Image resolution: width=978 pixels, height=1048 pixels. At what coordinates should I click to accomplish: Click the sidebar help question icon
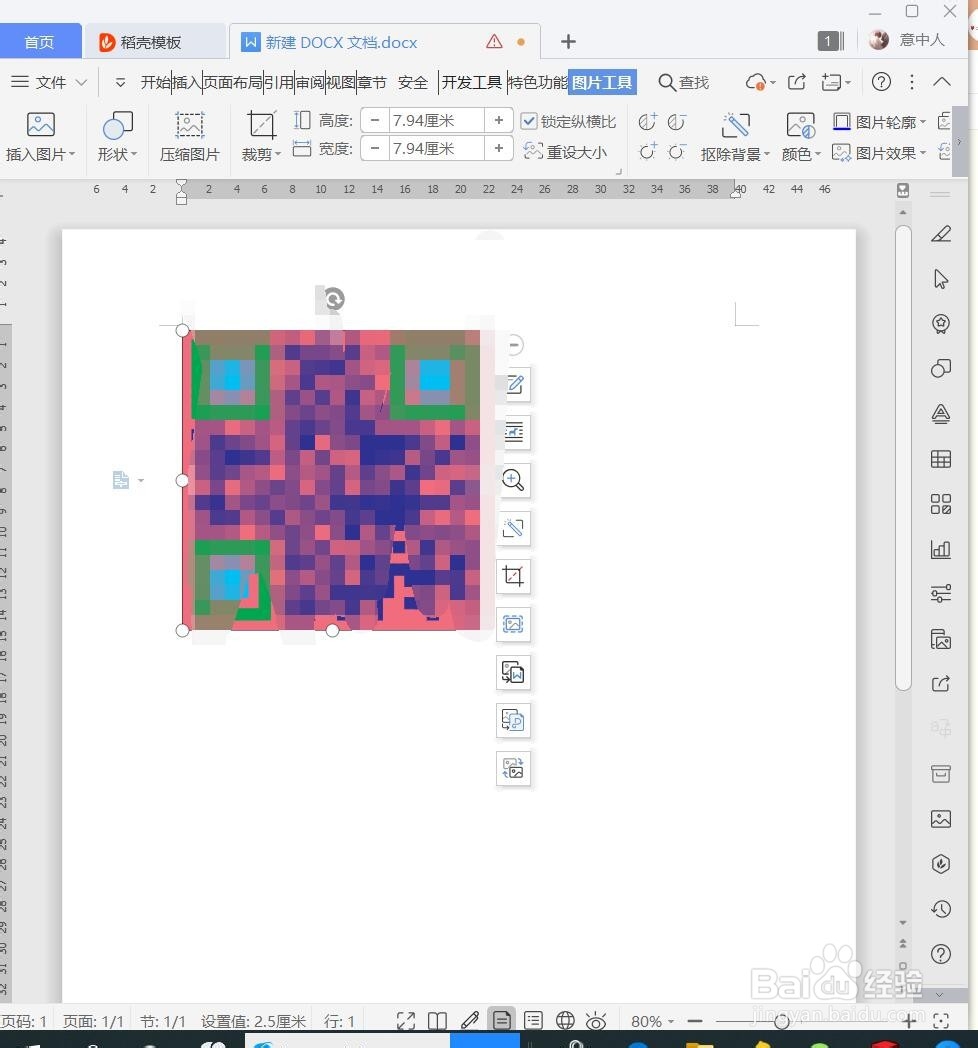coord(941,954)
